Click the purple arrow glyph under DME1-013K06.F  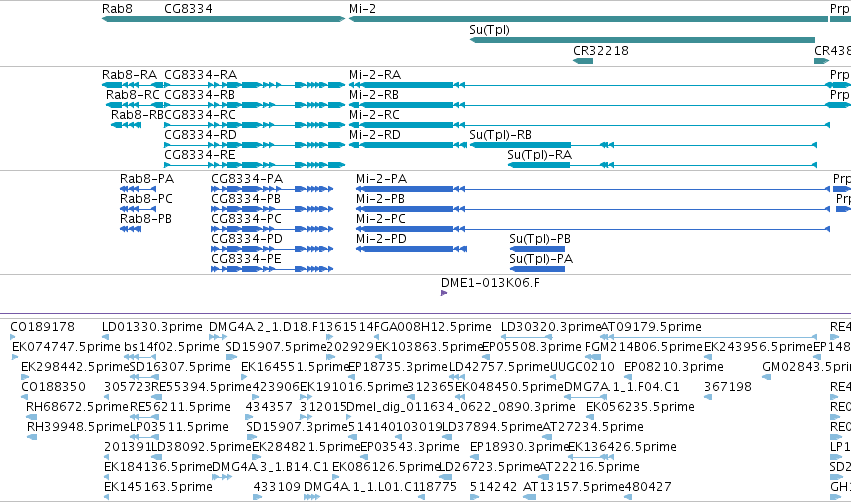click(444, 293)
